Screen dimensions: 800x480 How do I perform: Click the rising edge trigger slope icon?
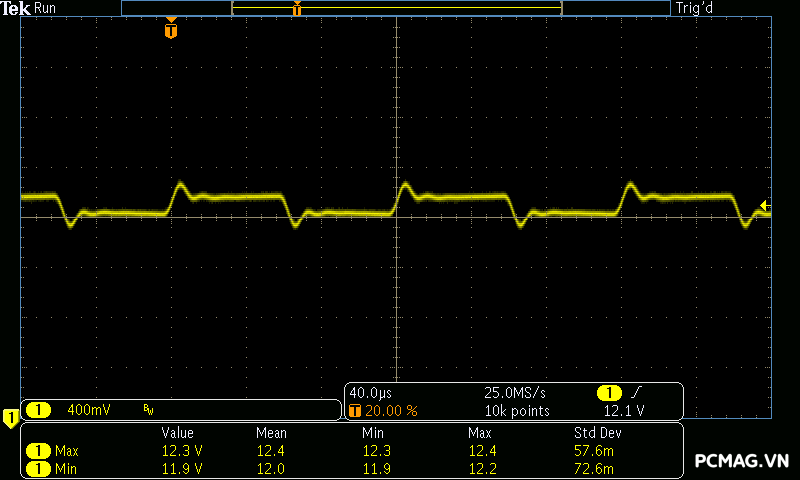[637, 393]
